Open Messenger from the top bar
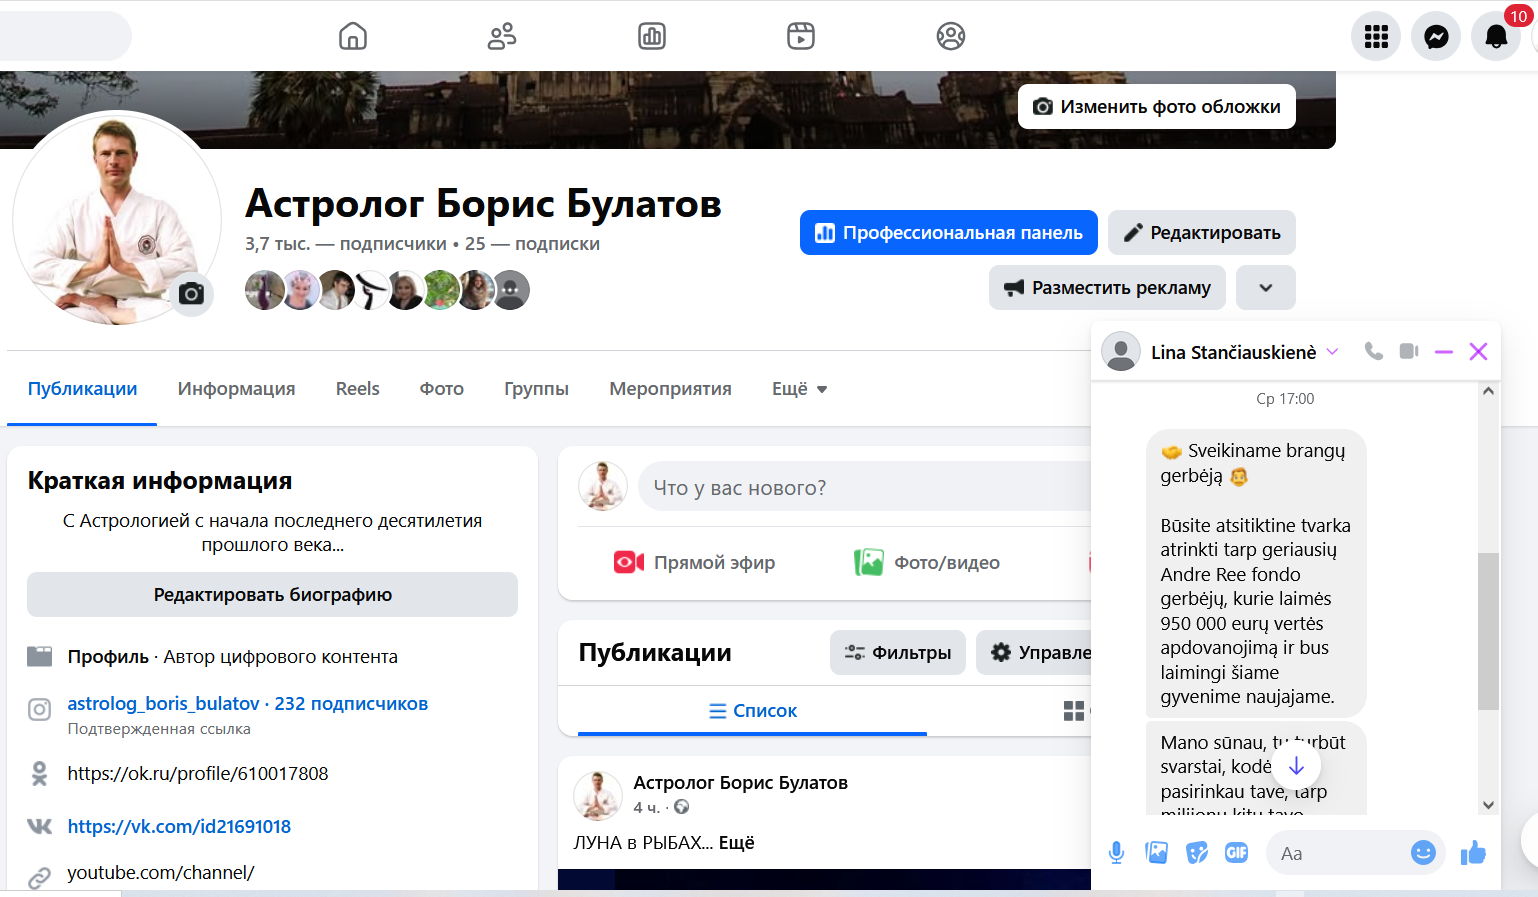 point(1436,37)
